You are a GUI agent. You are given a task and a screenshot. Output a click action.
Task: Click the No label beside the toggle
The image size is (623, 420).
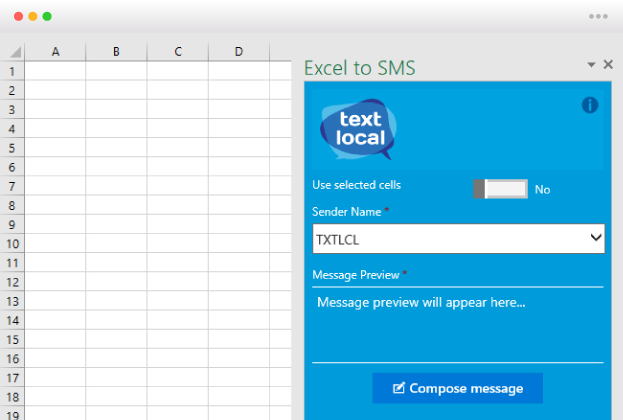[542, 190]
